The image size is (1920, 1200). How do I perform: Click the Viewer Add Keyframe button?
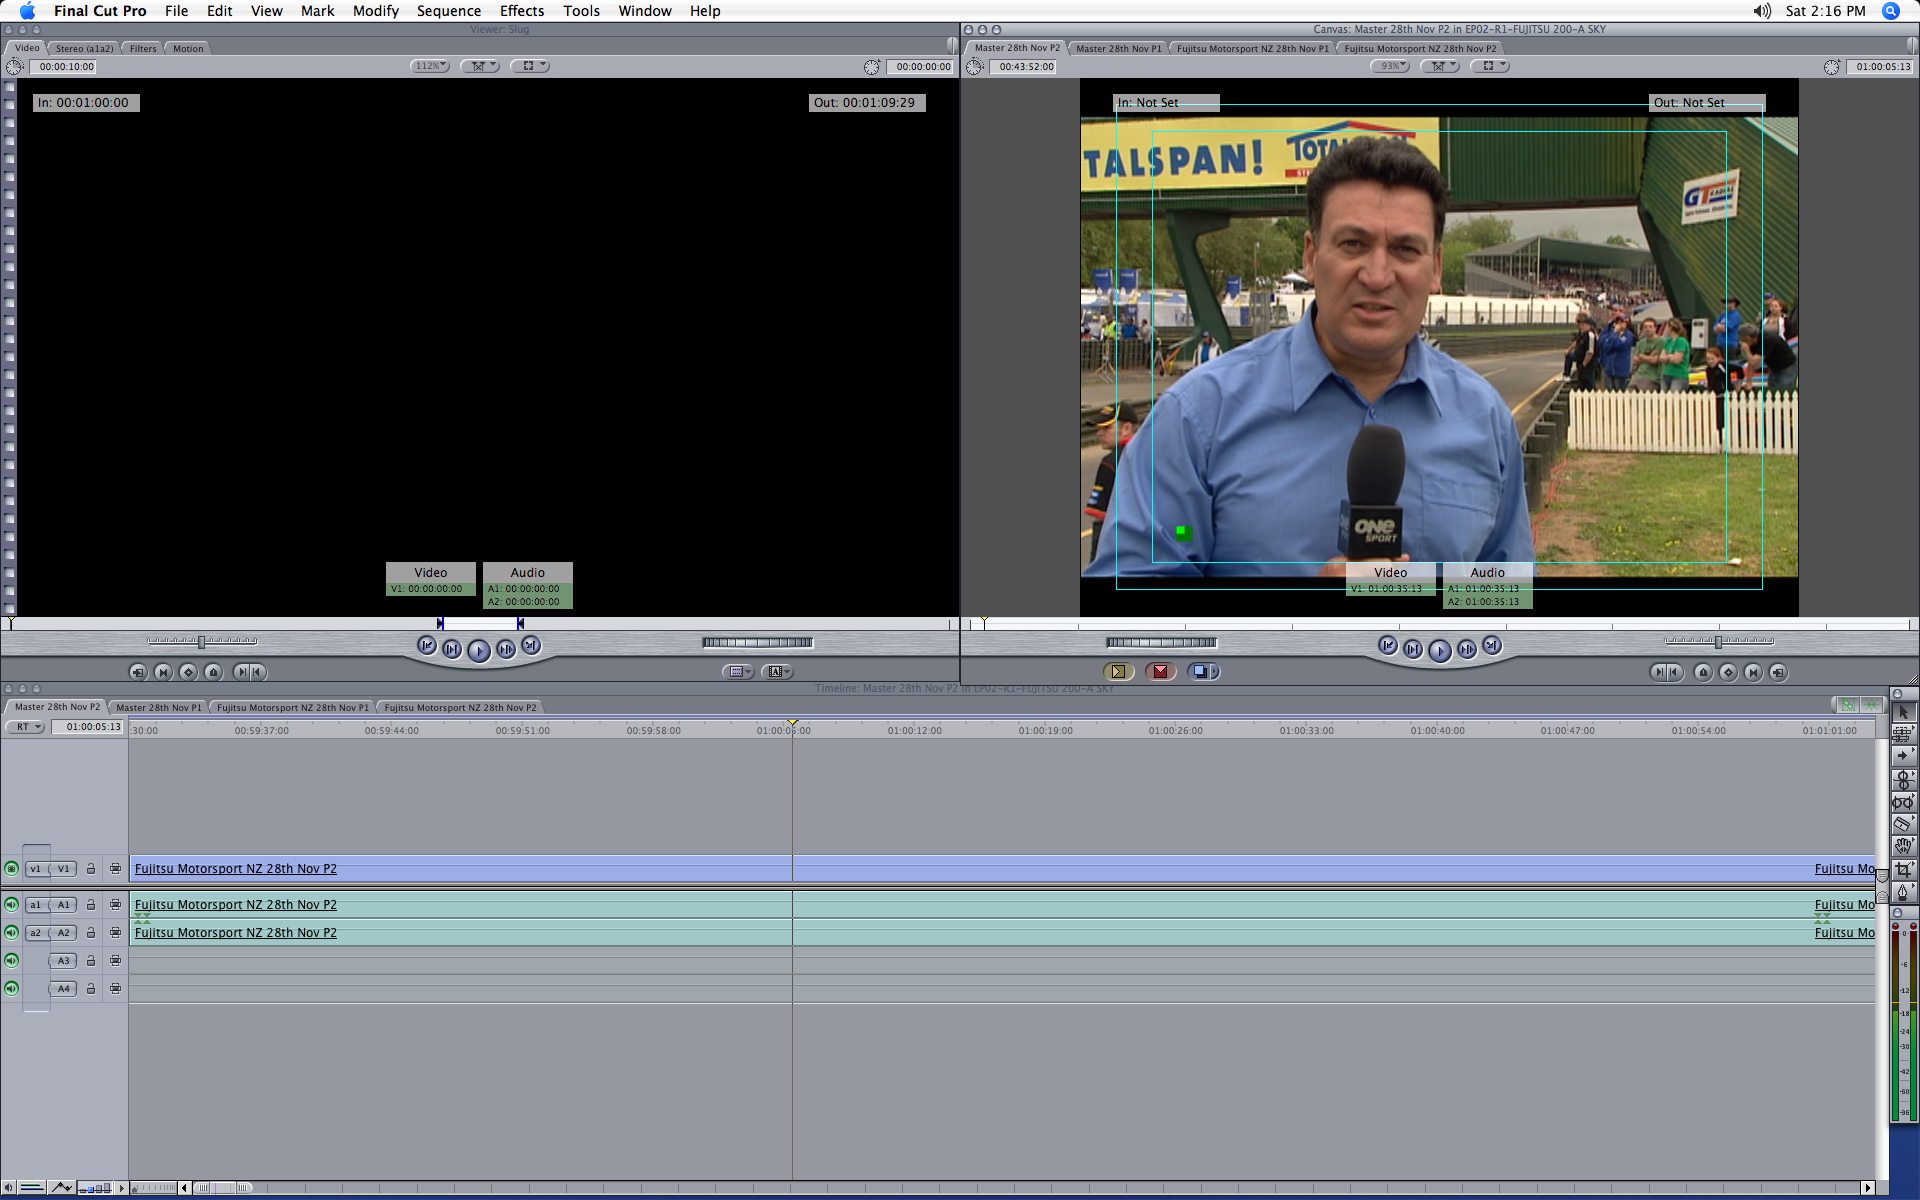coord(188,672)
